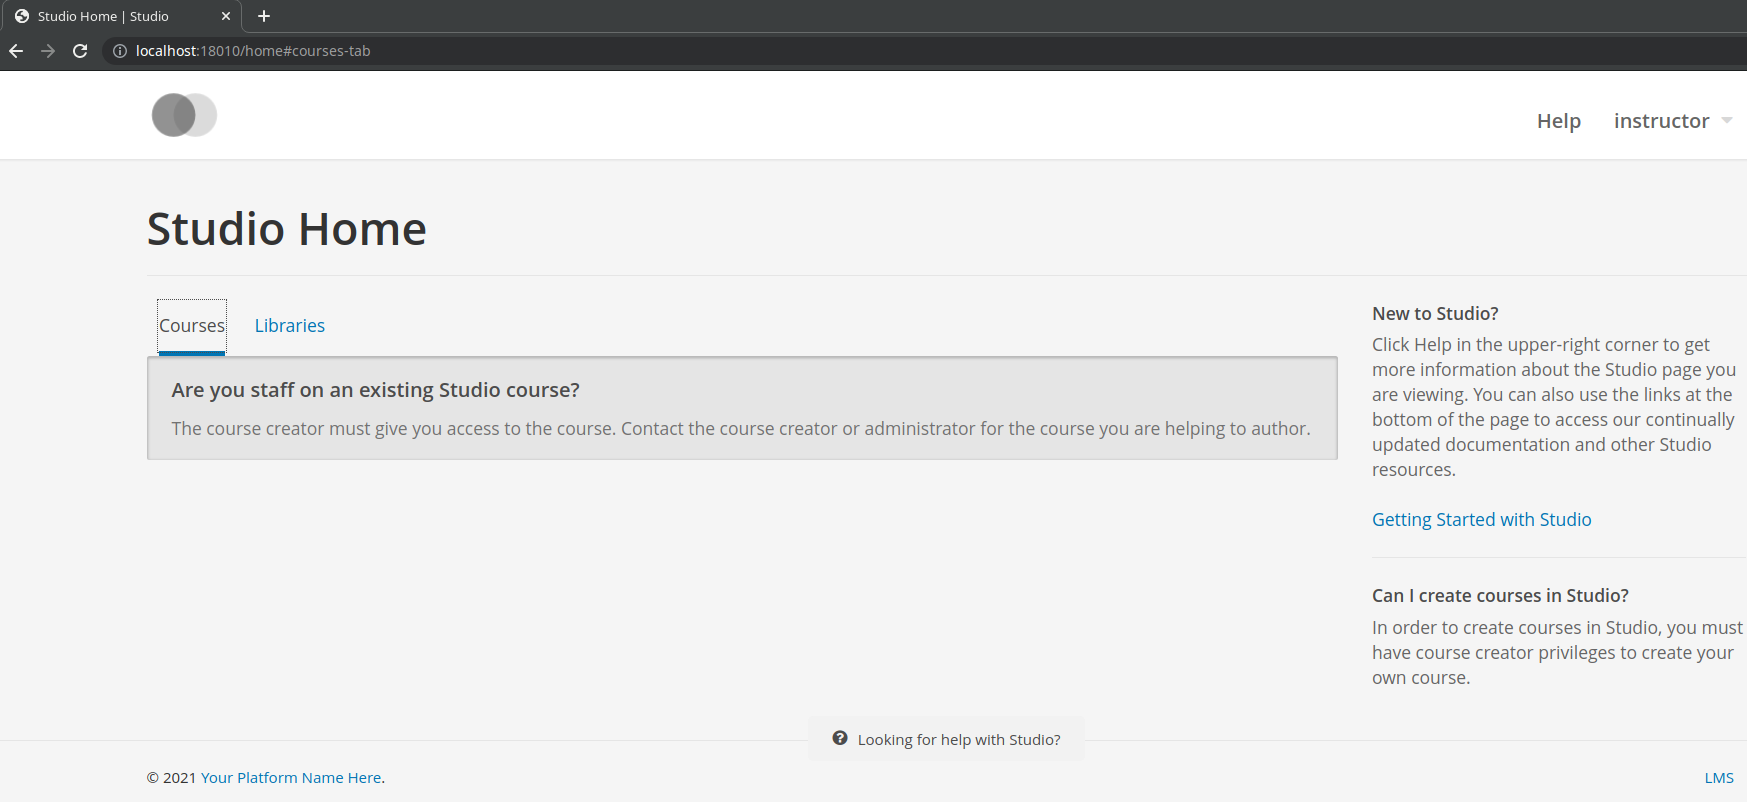Screen dimensions: 1747x802
Task: Open Getting Started with Studio link
Action: pyautogui.click(x=1482, y=520)
